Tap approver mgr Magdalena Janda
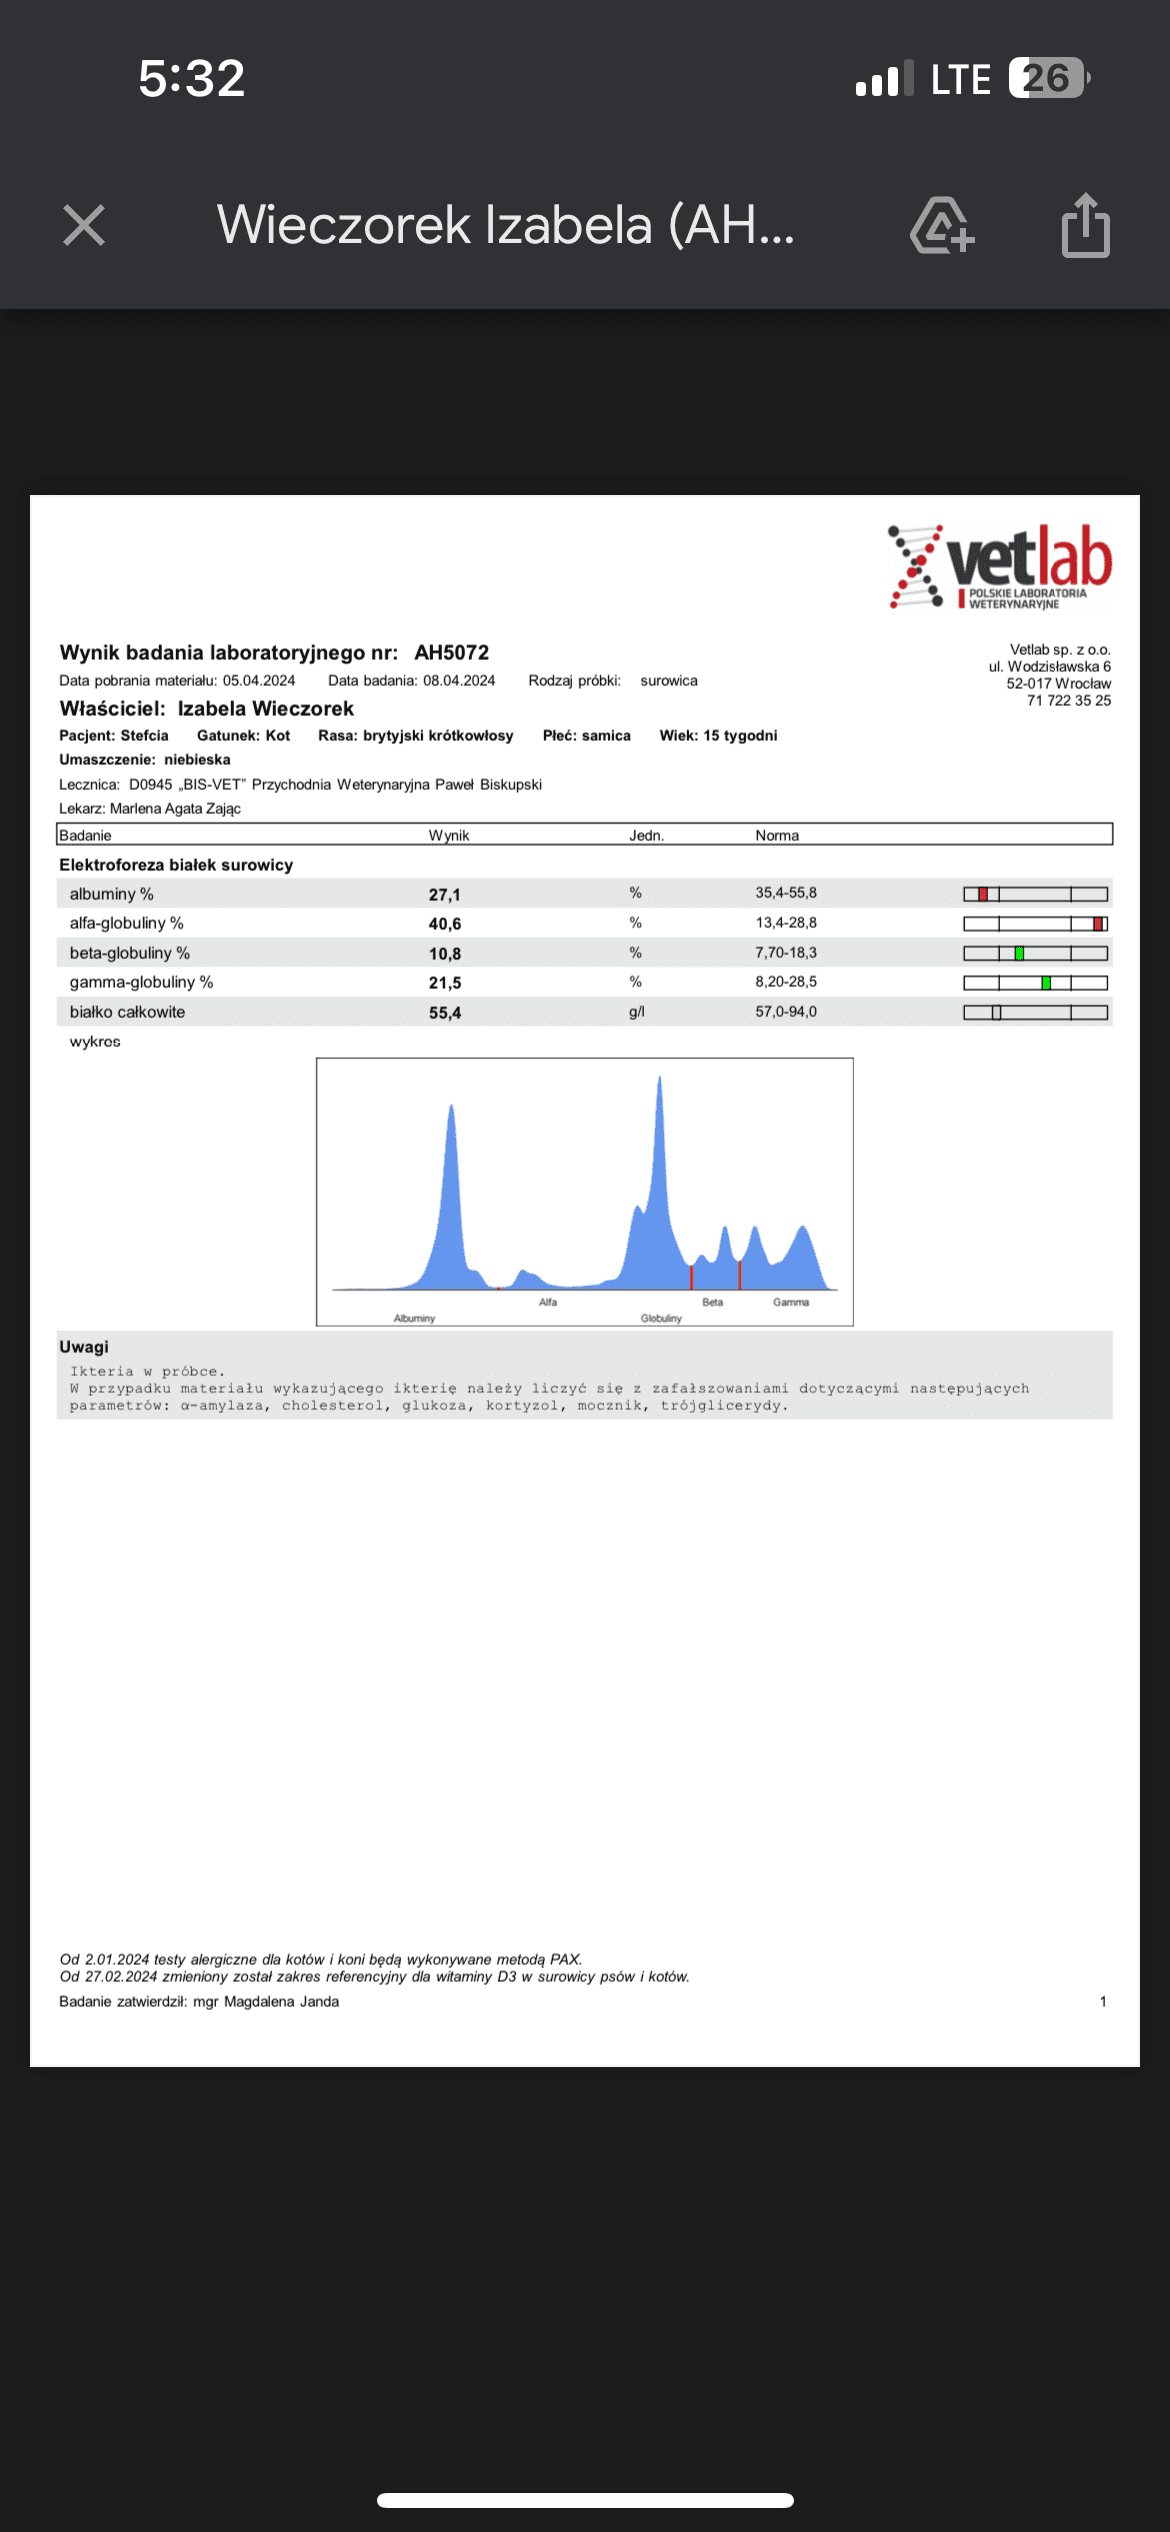1170x2532 pixels. pos(266,2002)
